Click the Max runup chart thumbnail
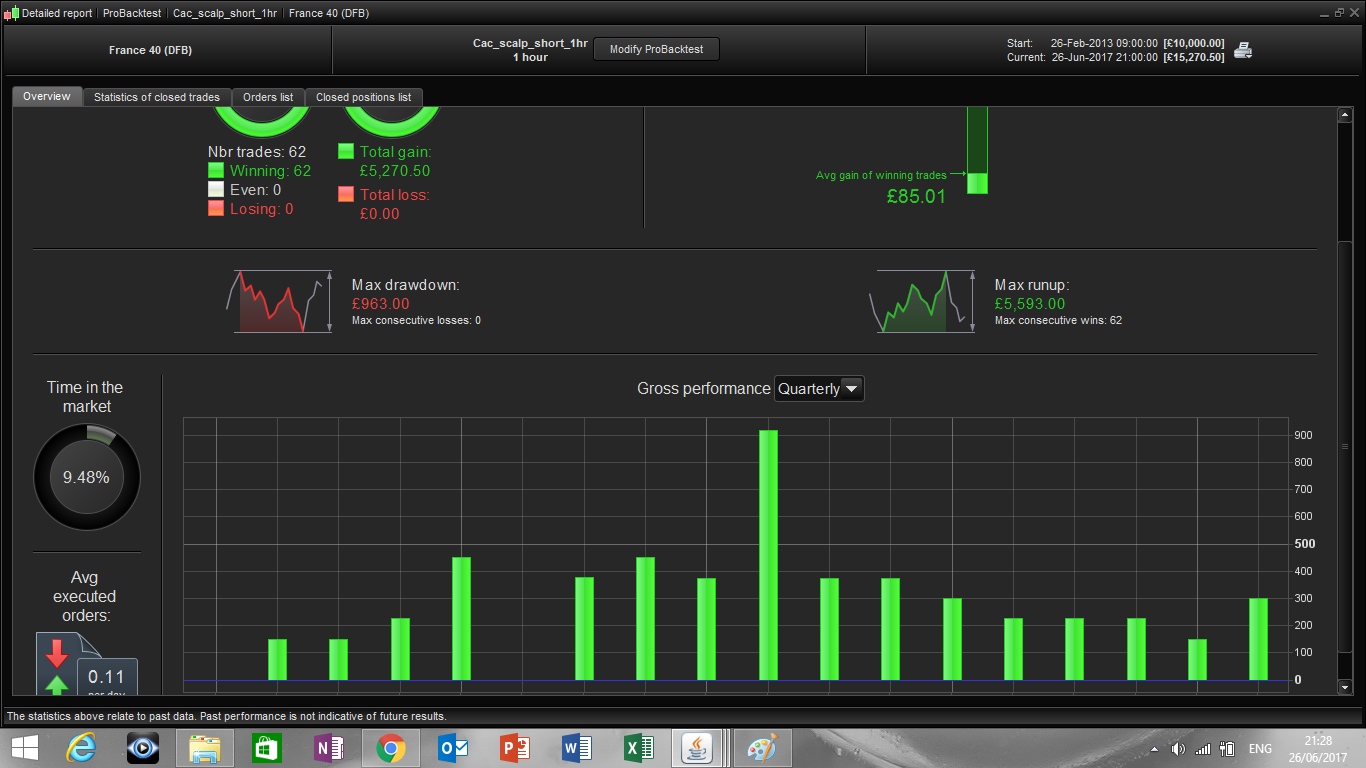The width and height of the screenshot is (1366, 768). tap(923, 301)
